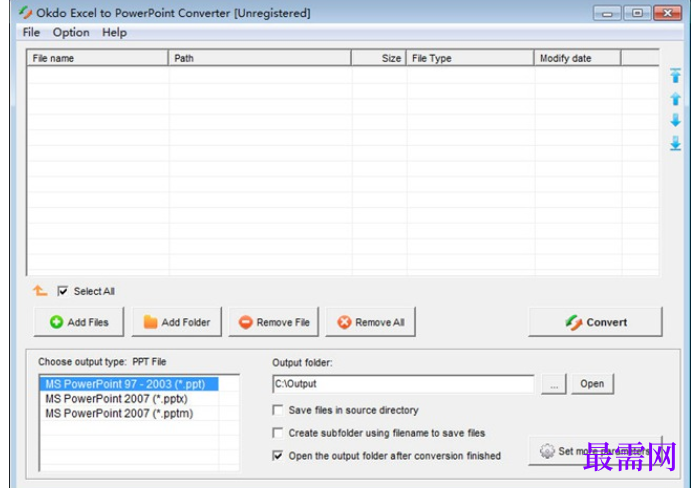
Task: Click the Remove File button
Action: [x=273, y=322]
